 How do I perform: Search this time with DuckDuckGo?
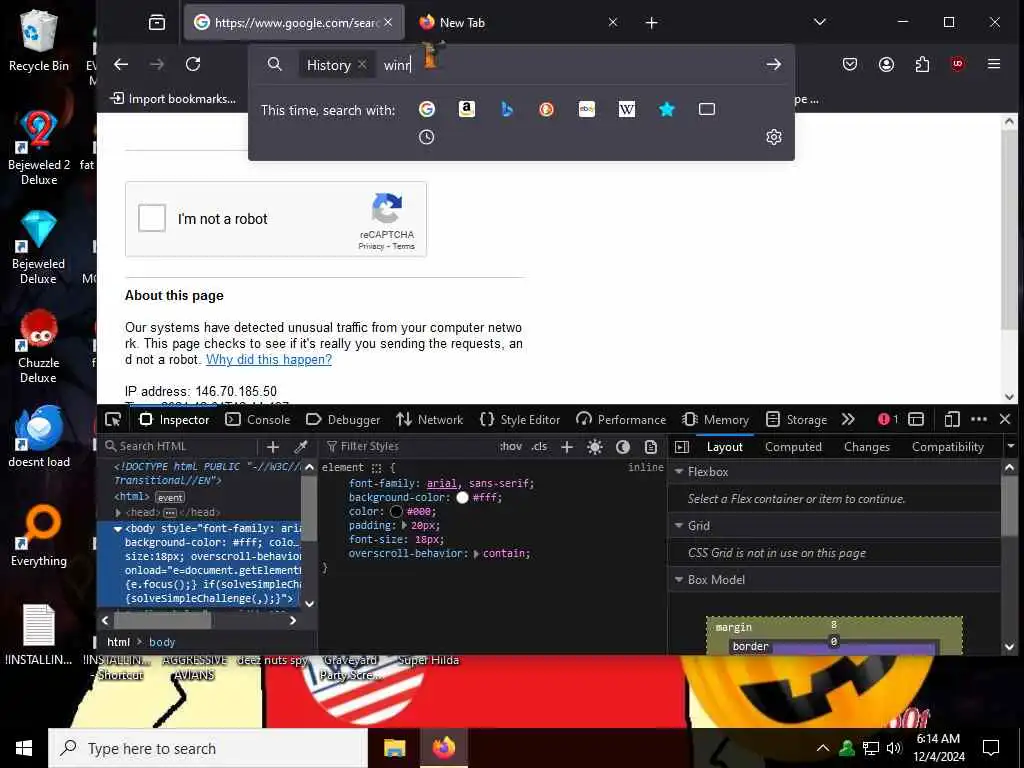(x=547, y=109)
